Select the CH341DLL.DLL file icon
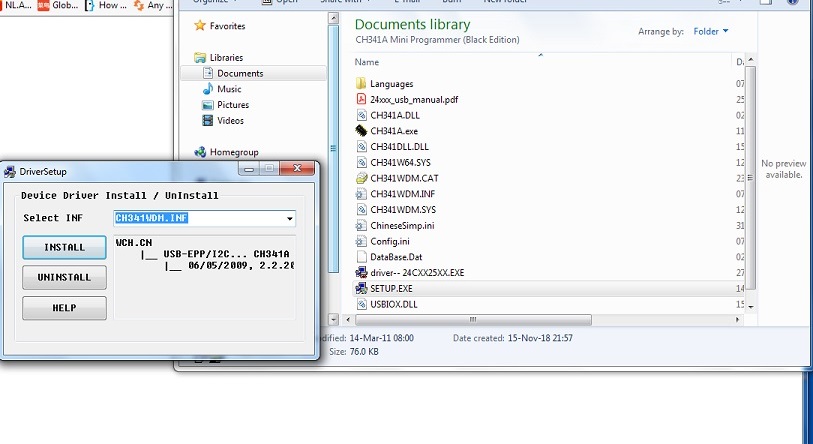The height and width of the screenshot is (444, 813). point(361,147)
